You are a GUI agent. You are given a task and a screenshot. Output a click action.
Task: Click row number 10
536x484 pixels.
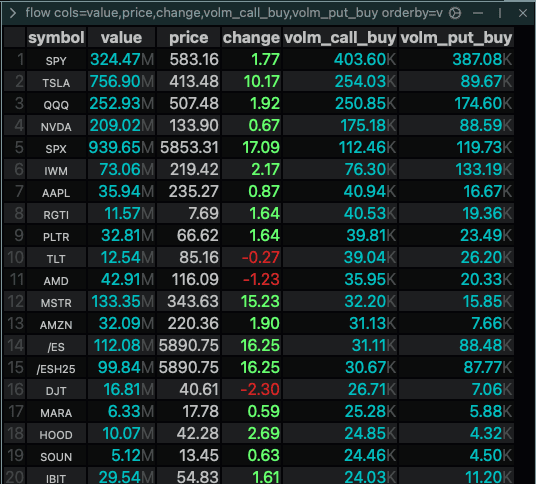coord(15,258)
